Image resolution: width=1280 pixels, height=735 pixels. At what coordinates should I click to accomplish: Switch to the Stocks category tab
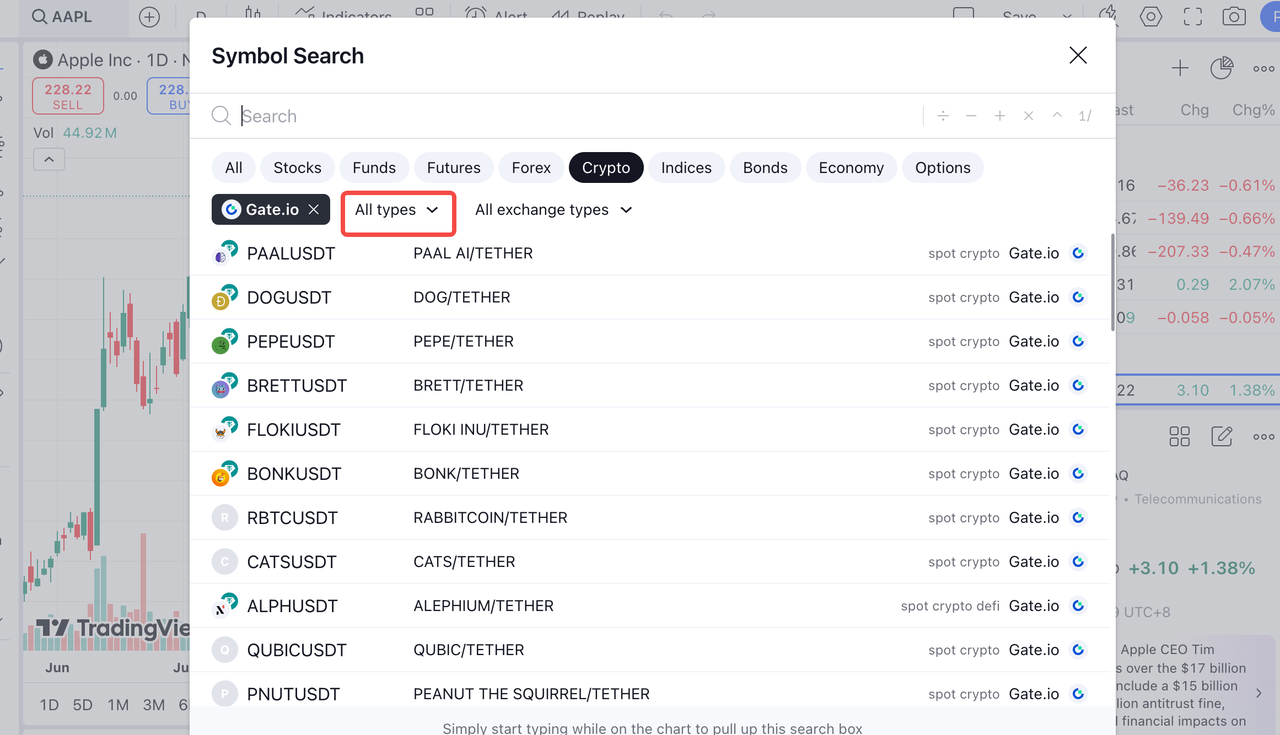pos(297,168)
